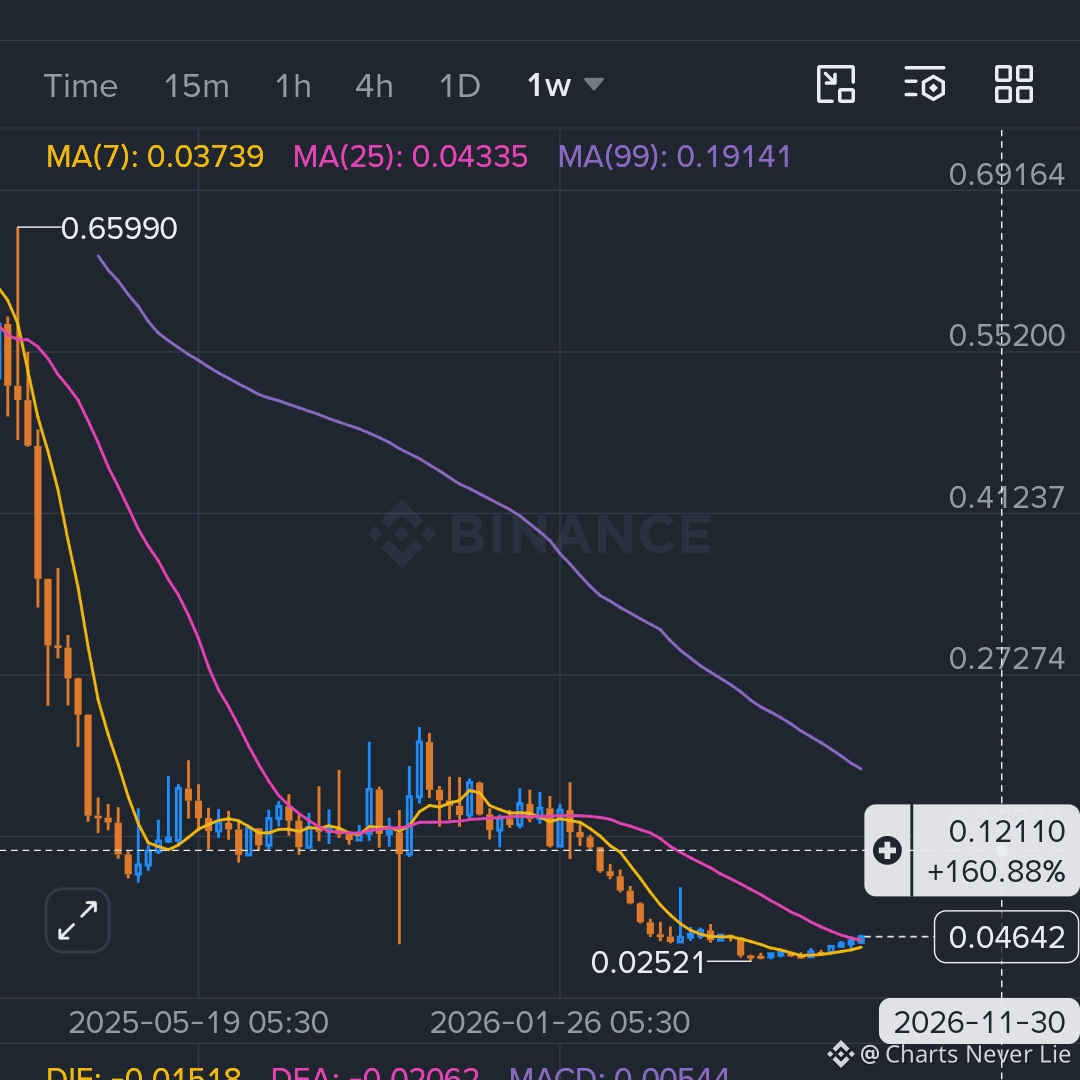Tap the 0.55200 price axis label
1080x1080 pixels.
(x=1006, y=336)
